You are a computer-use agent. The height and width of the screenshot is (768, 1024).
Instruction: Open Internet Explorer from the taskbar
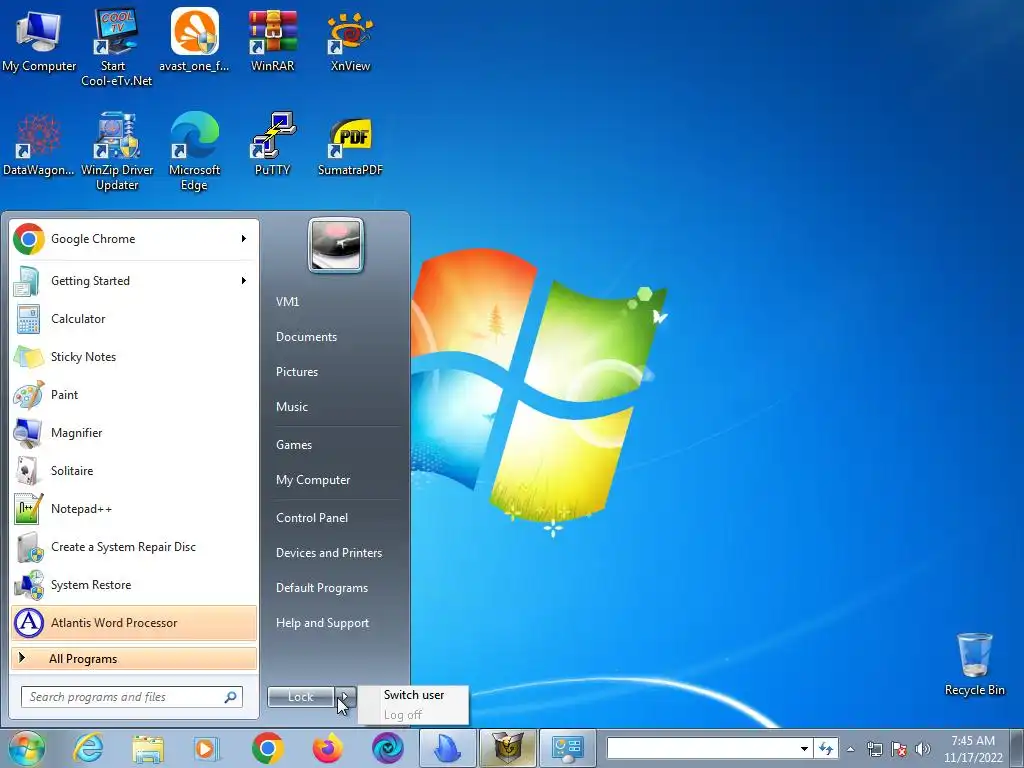tap(88, 748)
